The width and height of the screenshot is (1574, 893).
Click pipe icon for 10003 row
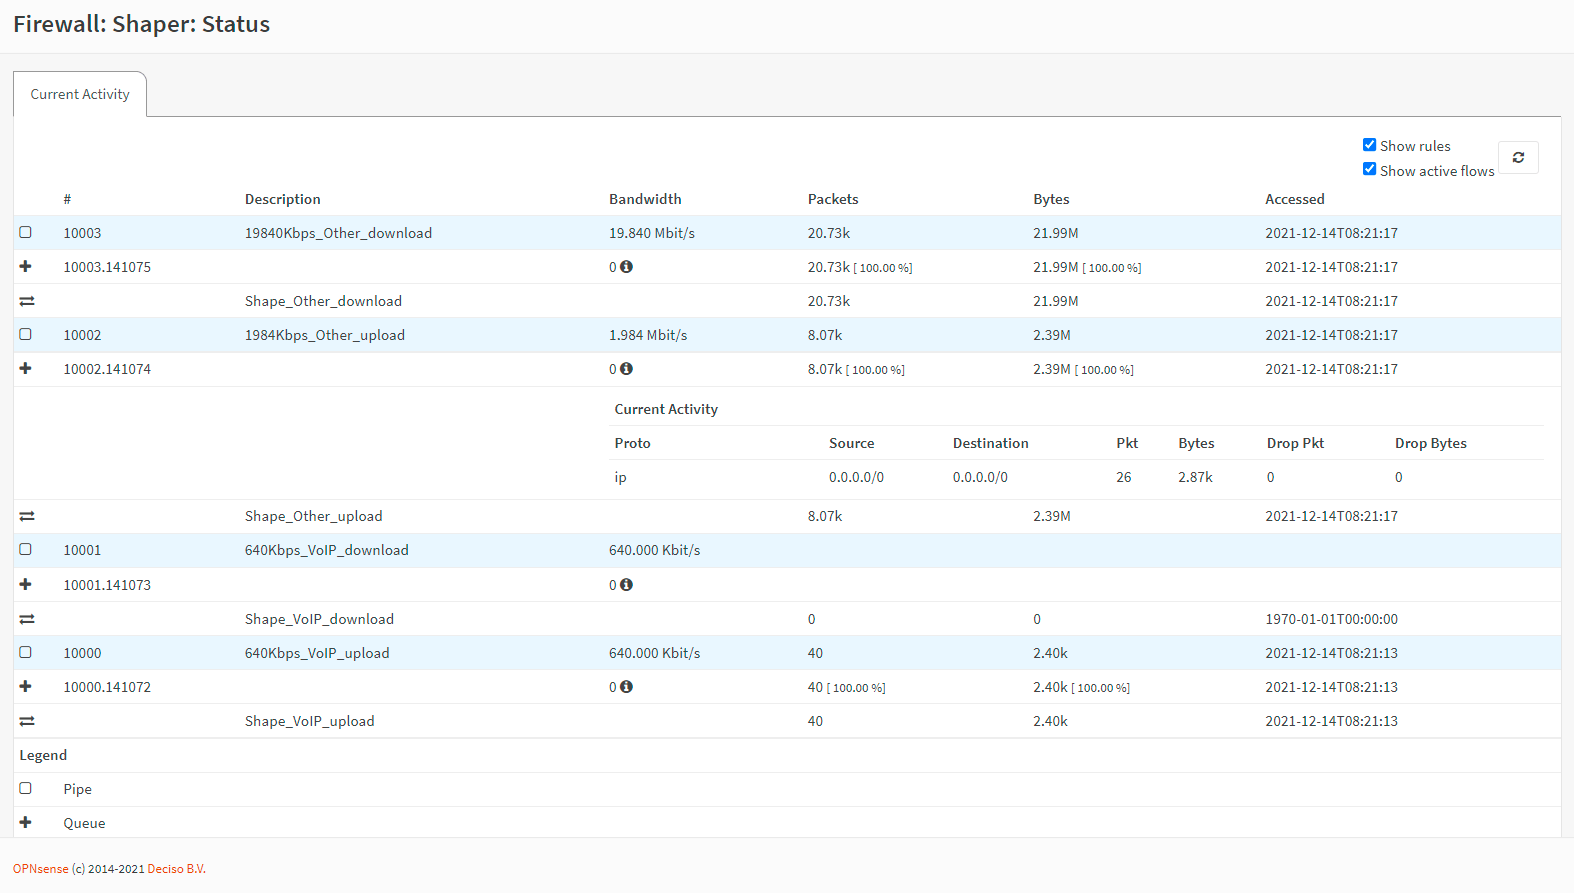tap(26, 233)
